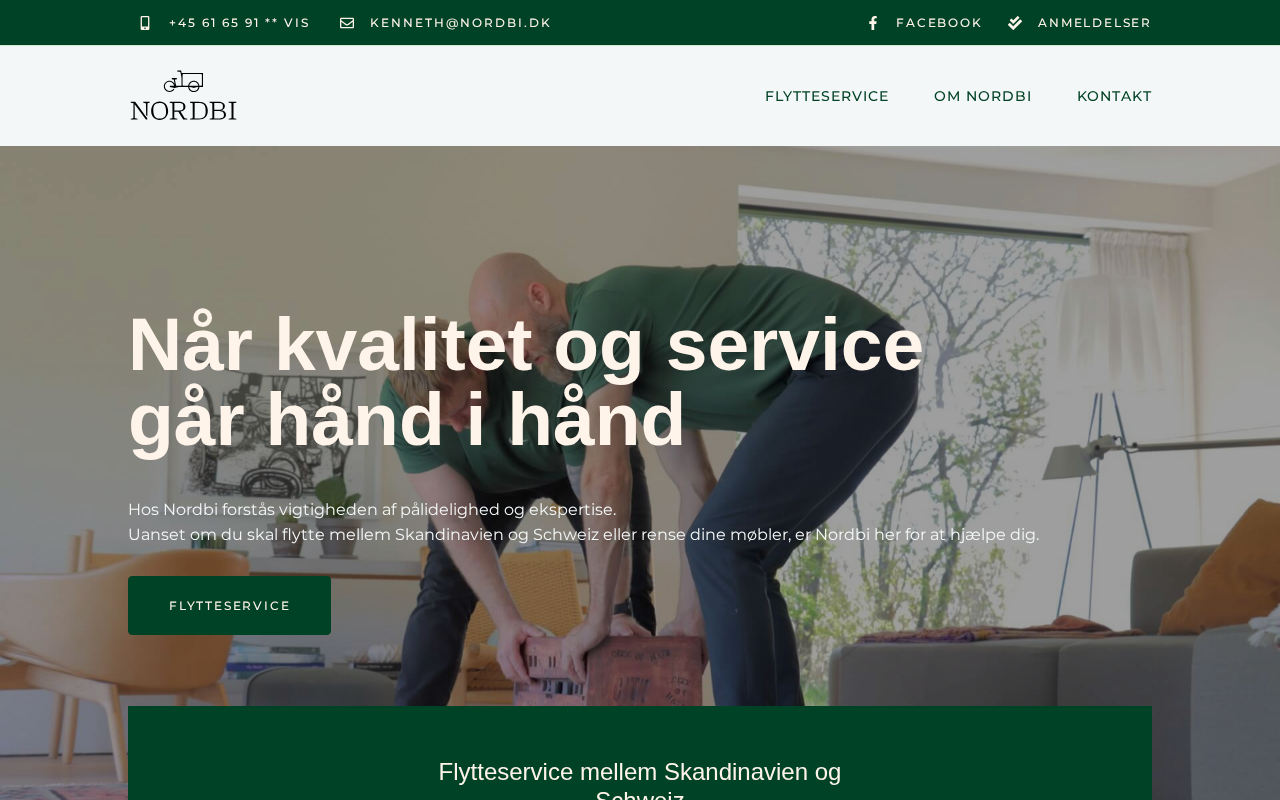Viewport: 1280px width, 800px height.
Task: Reveal the full phone number via VIS
Action: pyautogui.click(x=298, y=23)
